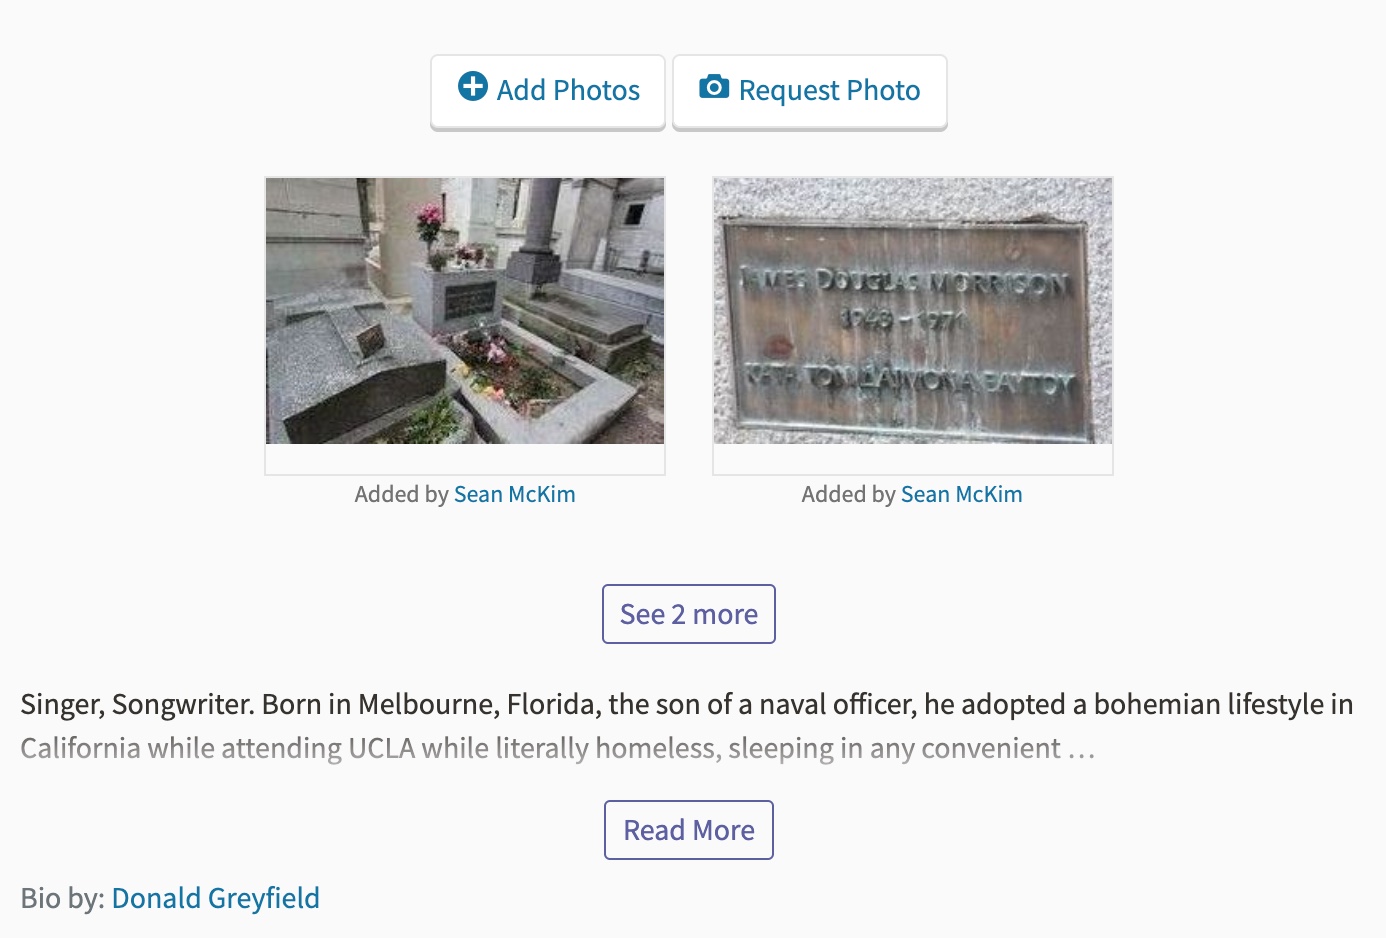Image resolution: width=1386 pixels, height=938 pixels.
Task: Click 'Added by' text under the plaque photo
Action: [848, 495]
